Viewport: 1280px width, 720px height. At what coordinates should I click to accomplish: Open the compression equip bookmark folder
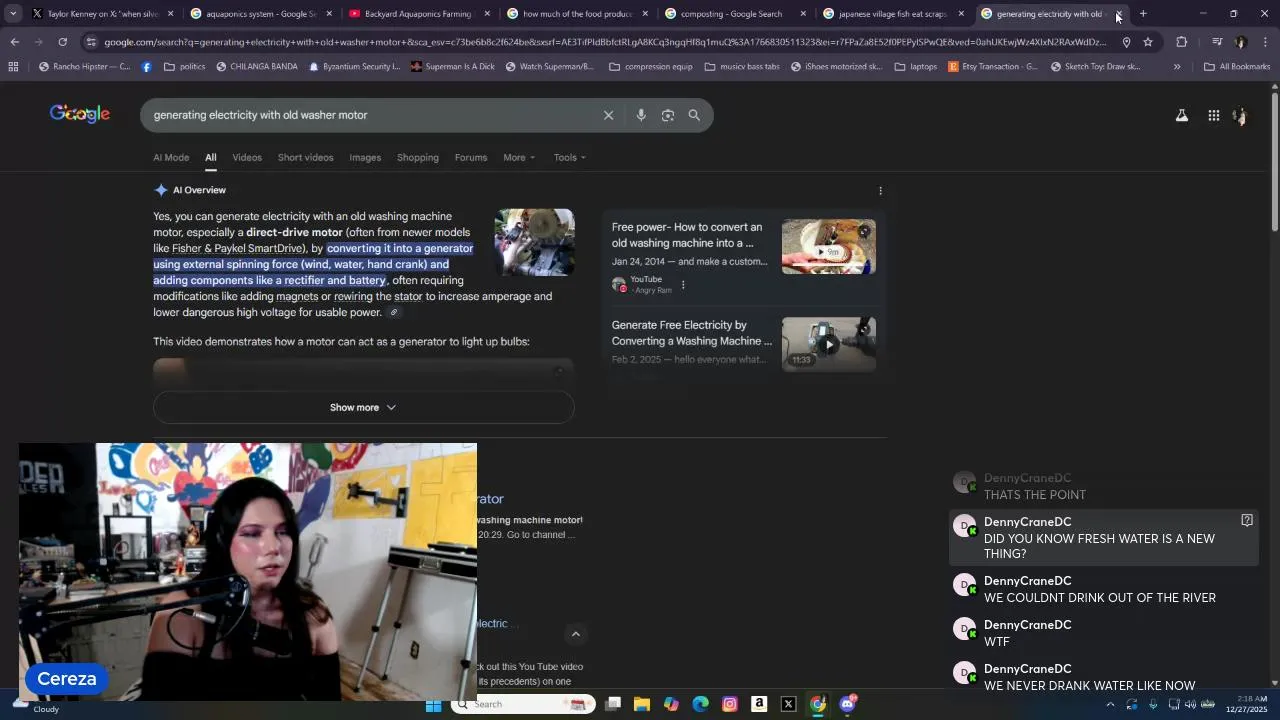coord(650,67)
